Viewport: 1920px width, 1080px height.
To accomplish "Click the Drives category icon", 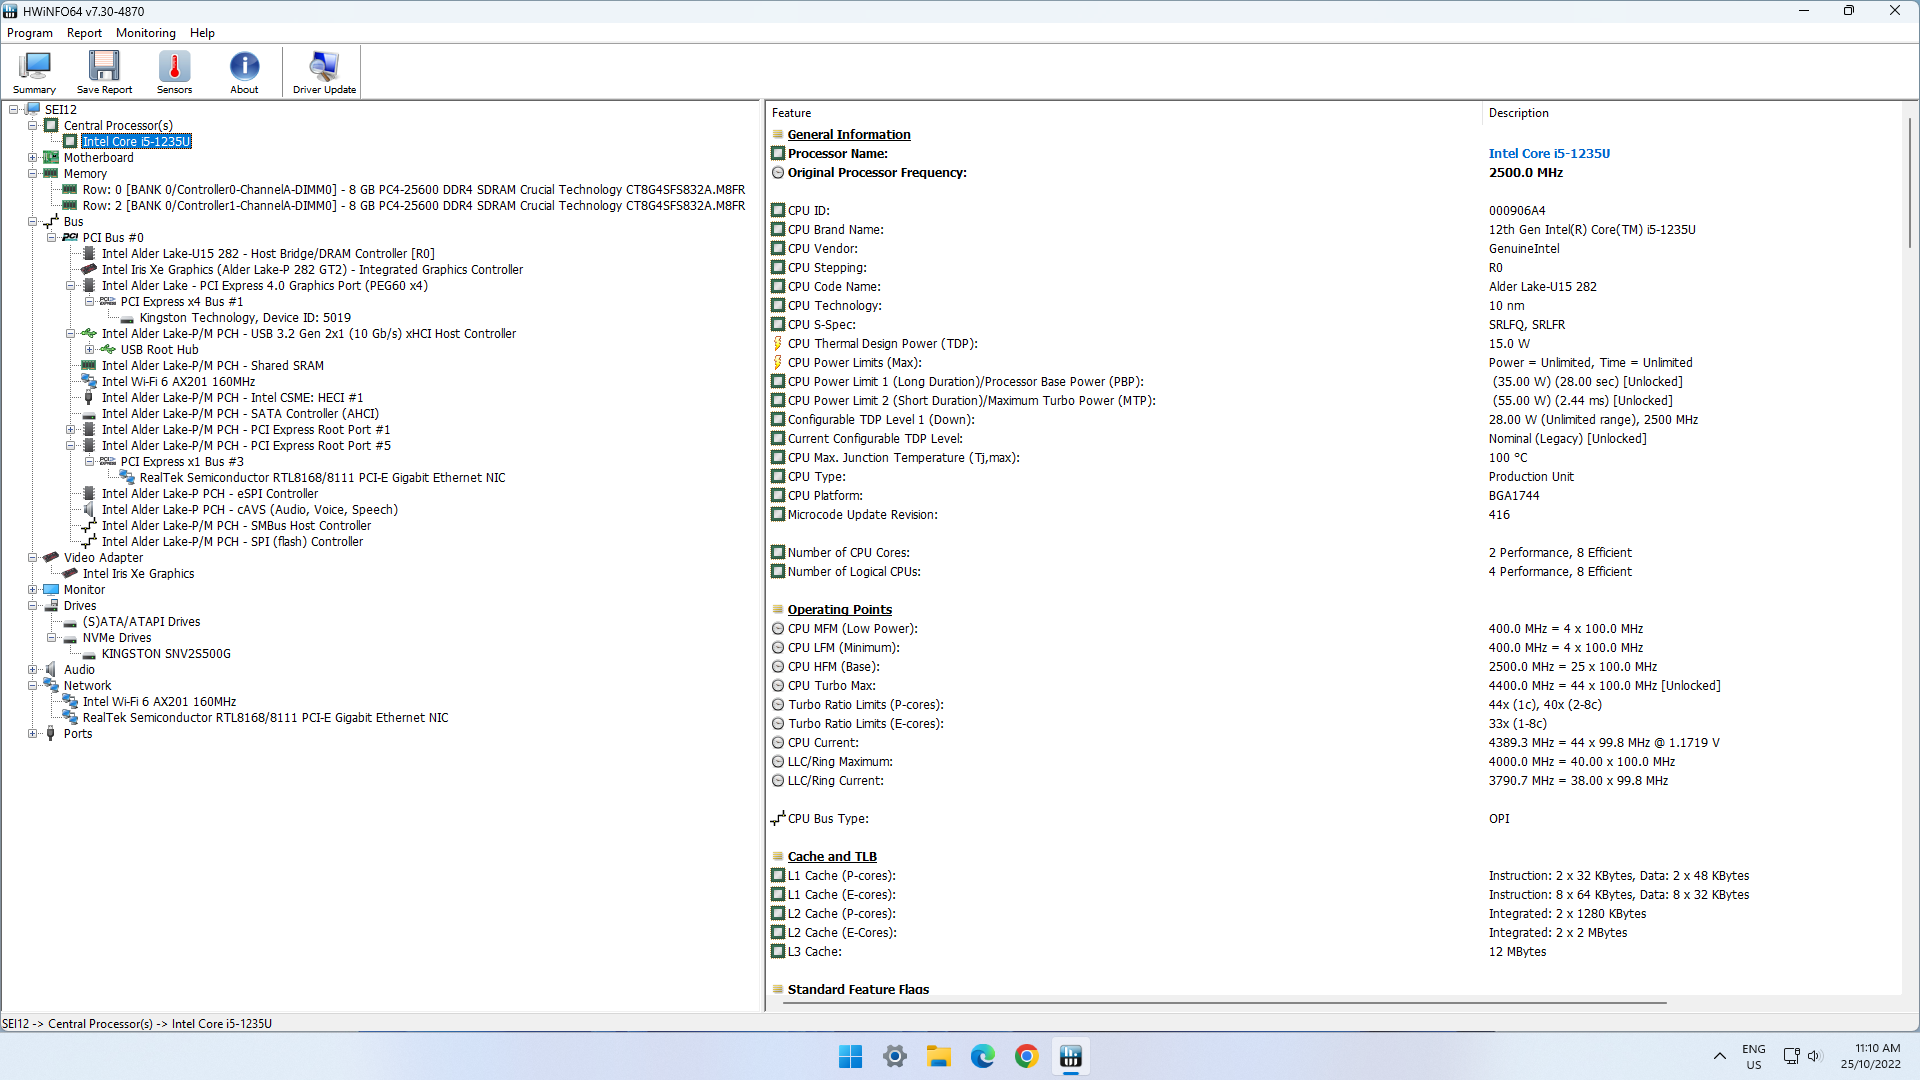I will point(51,606).
